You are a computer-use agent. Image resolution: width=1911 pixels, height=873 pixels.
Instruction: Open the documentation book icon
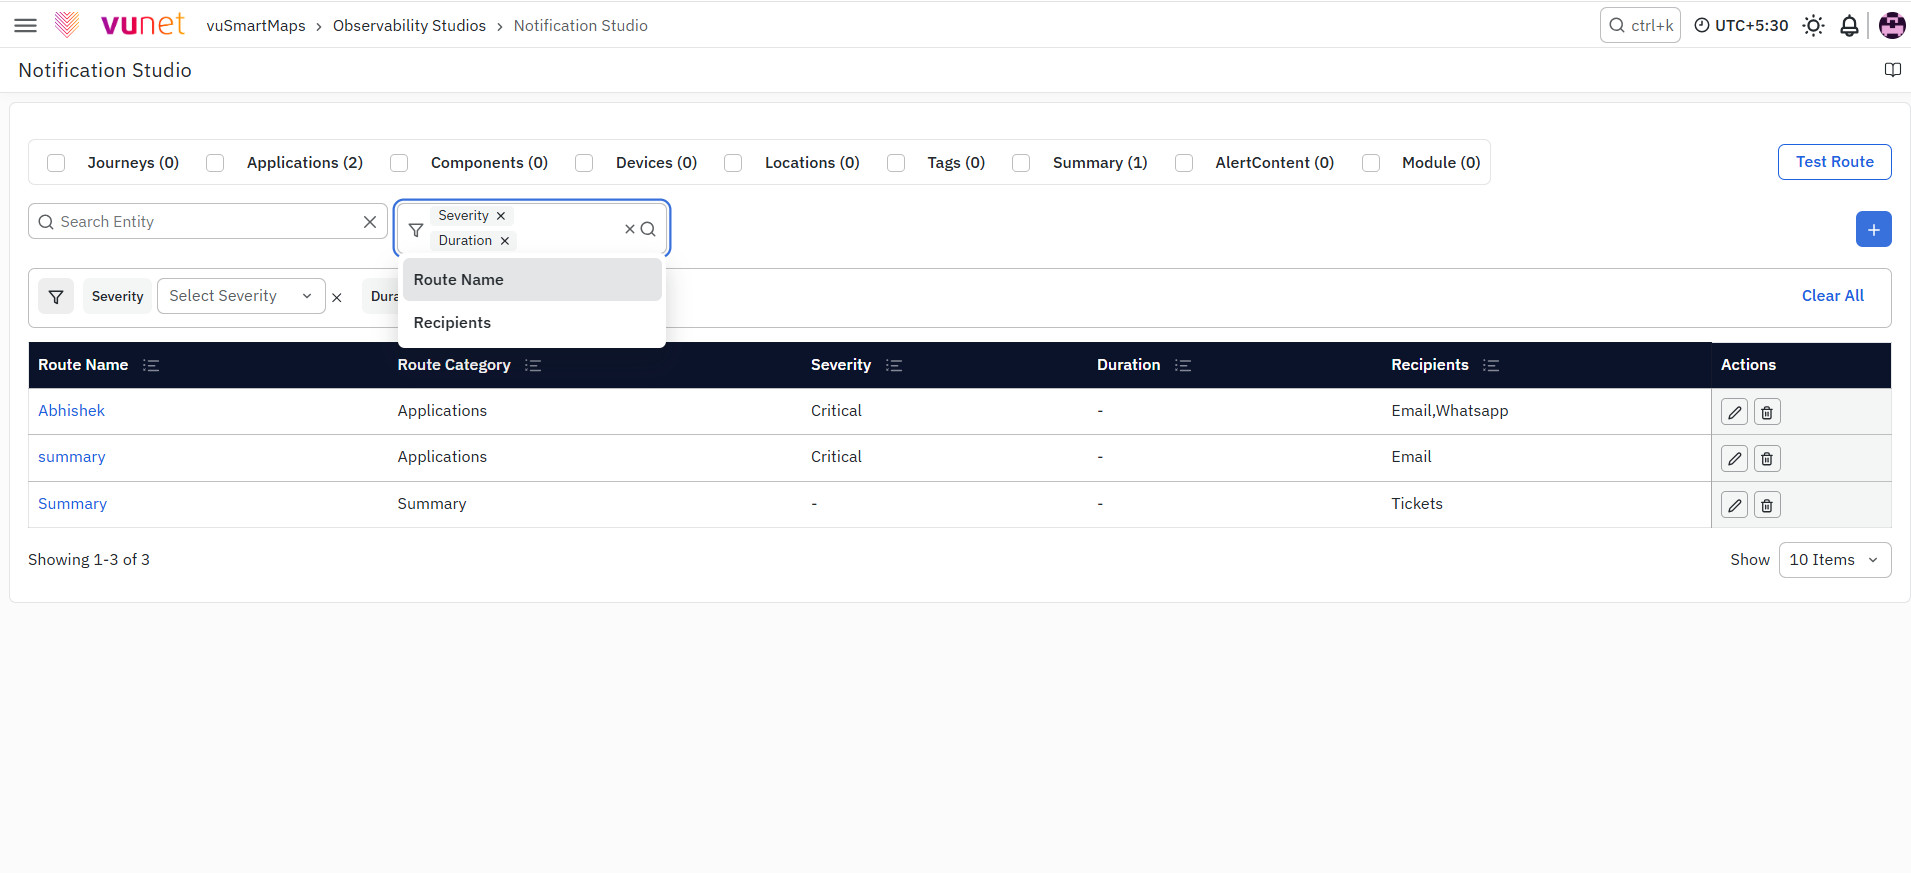tap(1892, 70)
